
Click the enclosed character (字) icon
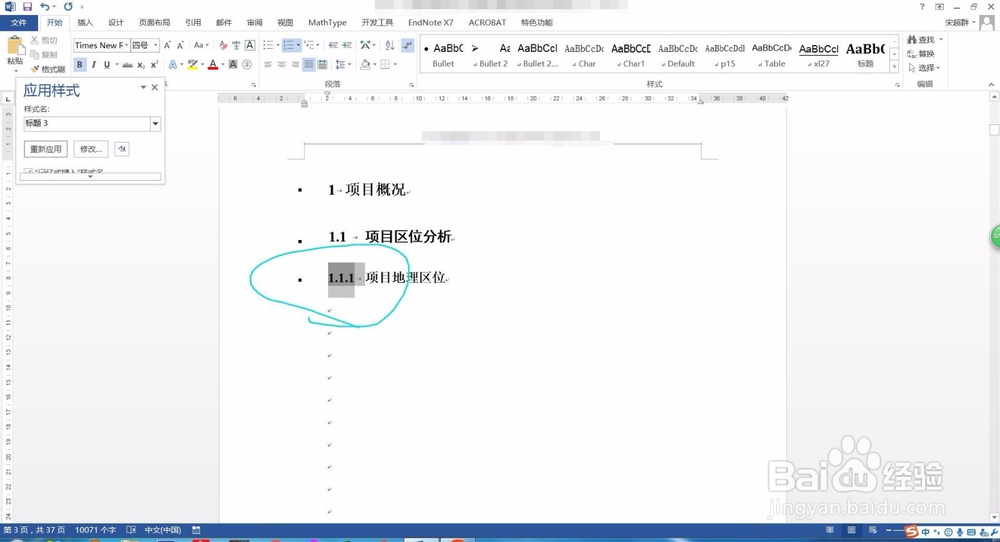tap(247, 64)
